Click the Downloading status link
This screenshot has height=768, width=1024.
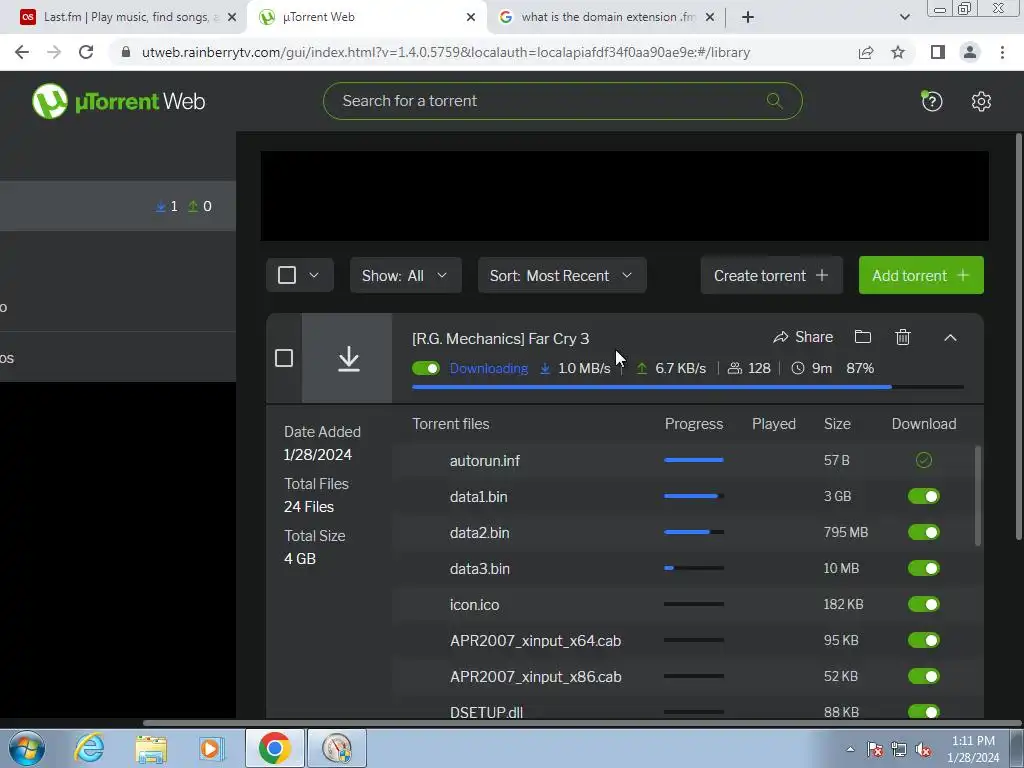tap(488, 368)
